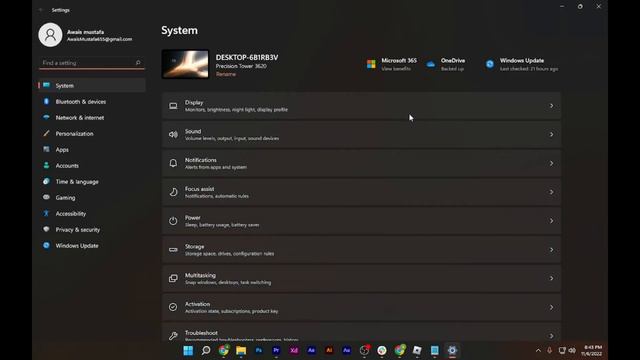Open the Display settings icon

point(173,106)
